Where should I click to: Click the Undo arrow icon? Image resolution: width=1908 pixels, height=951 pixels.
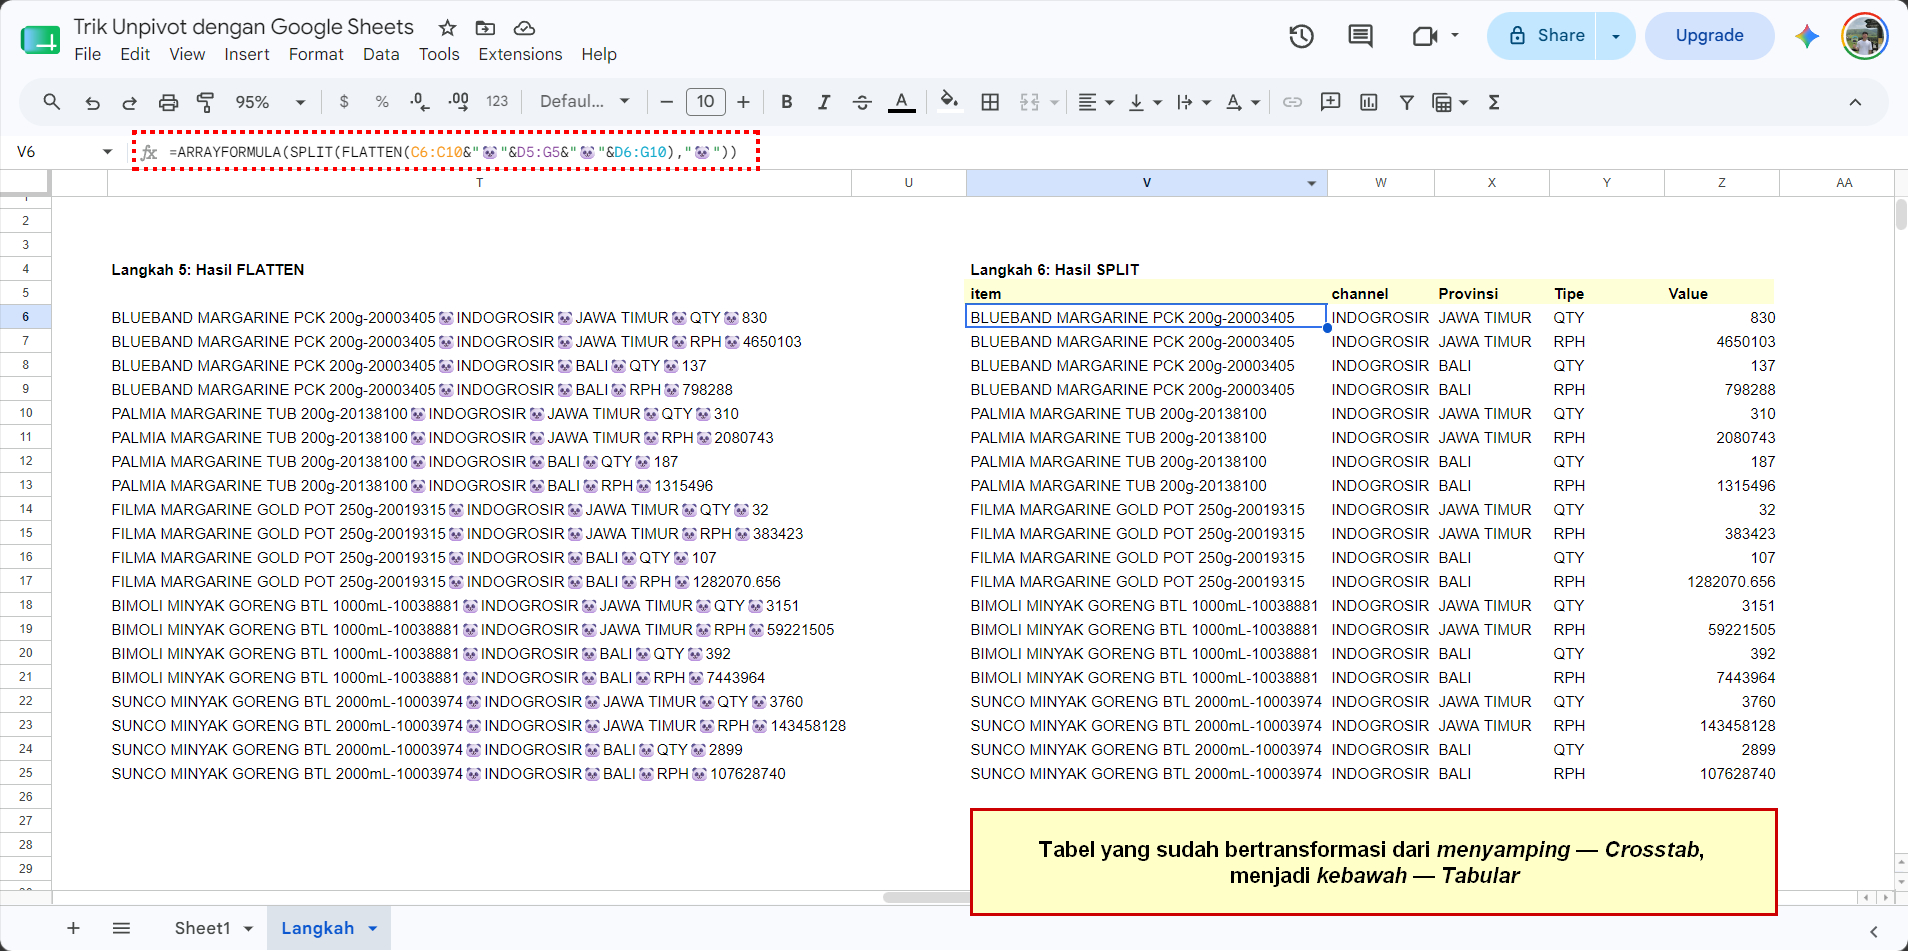pyautogui.click(x=92, y=102)
